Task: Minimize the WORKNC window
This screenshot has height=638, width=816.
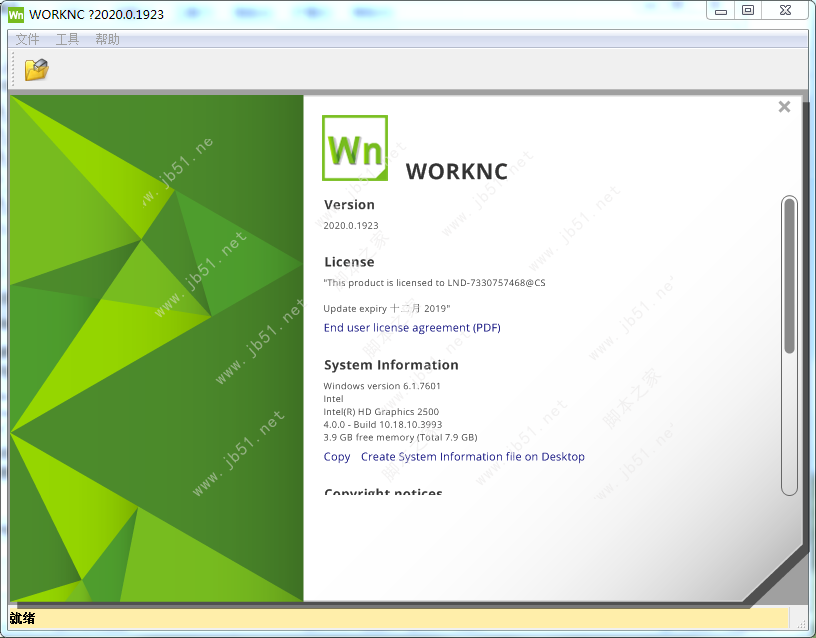Action: (x=721, y=11)
